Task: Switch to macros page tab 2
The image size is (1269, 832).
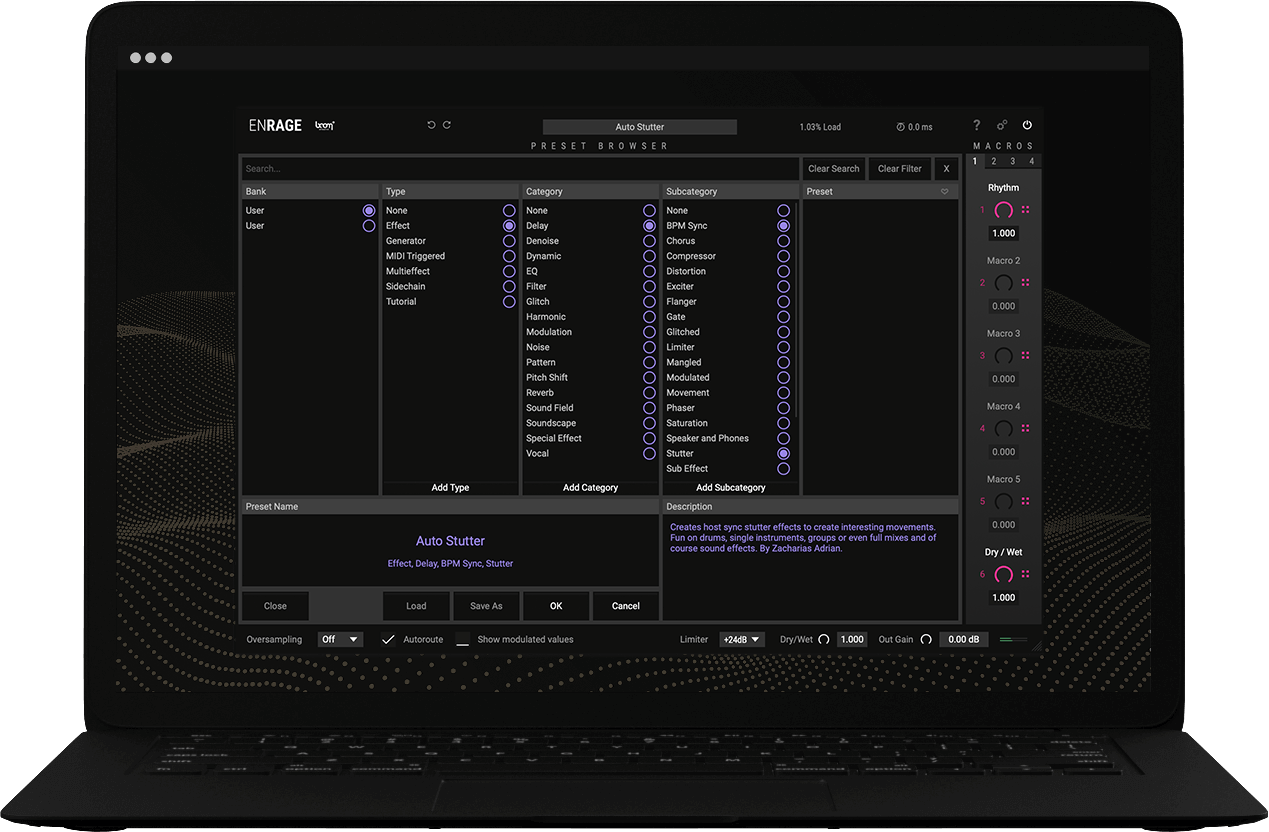Action: click(x=994, y=161)
